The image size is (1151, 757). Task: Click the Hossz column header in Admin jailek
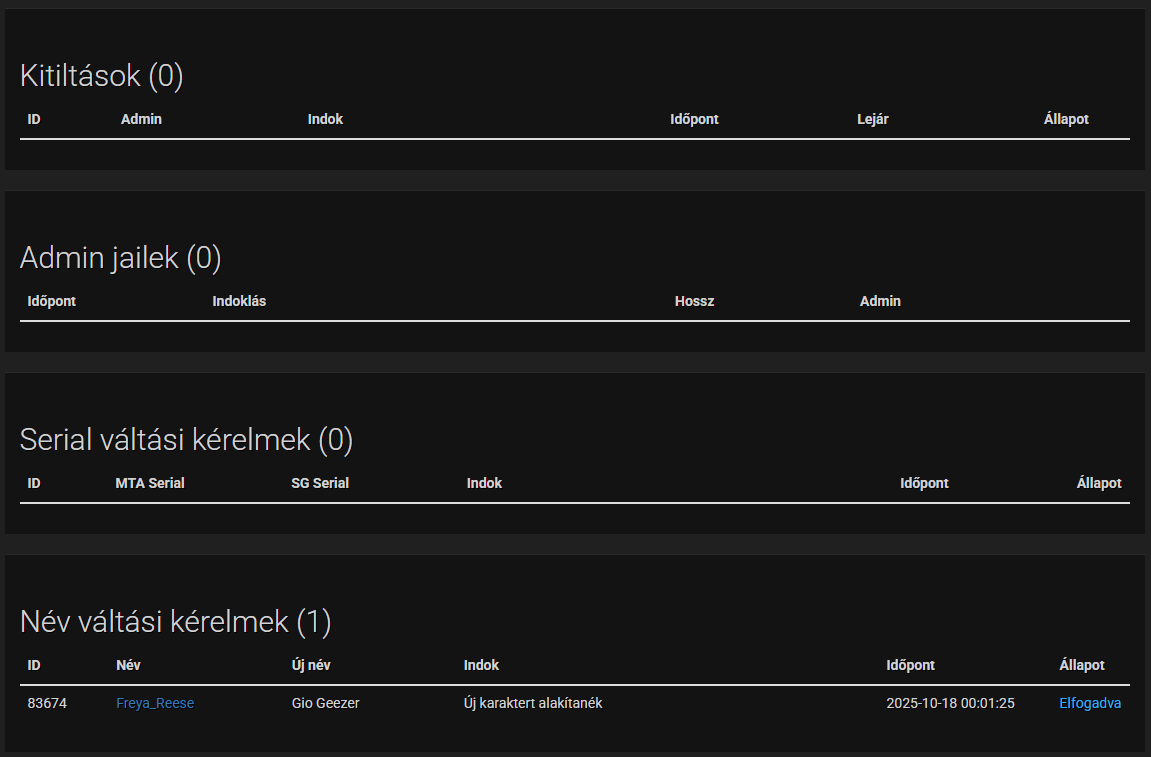pos(694,301)
